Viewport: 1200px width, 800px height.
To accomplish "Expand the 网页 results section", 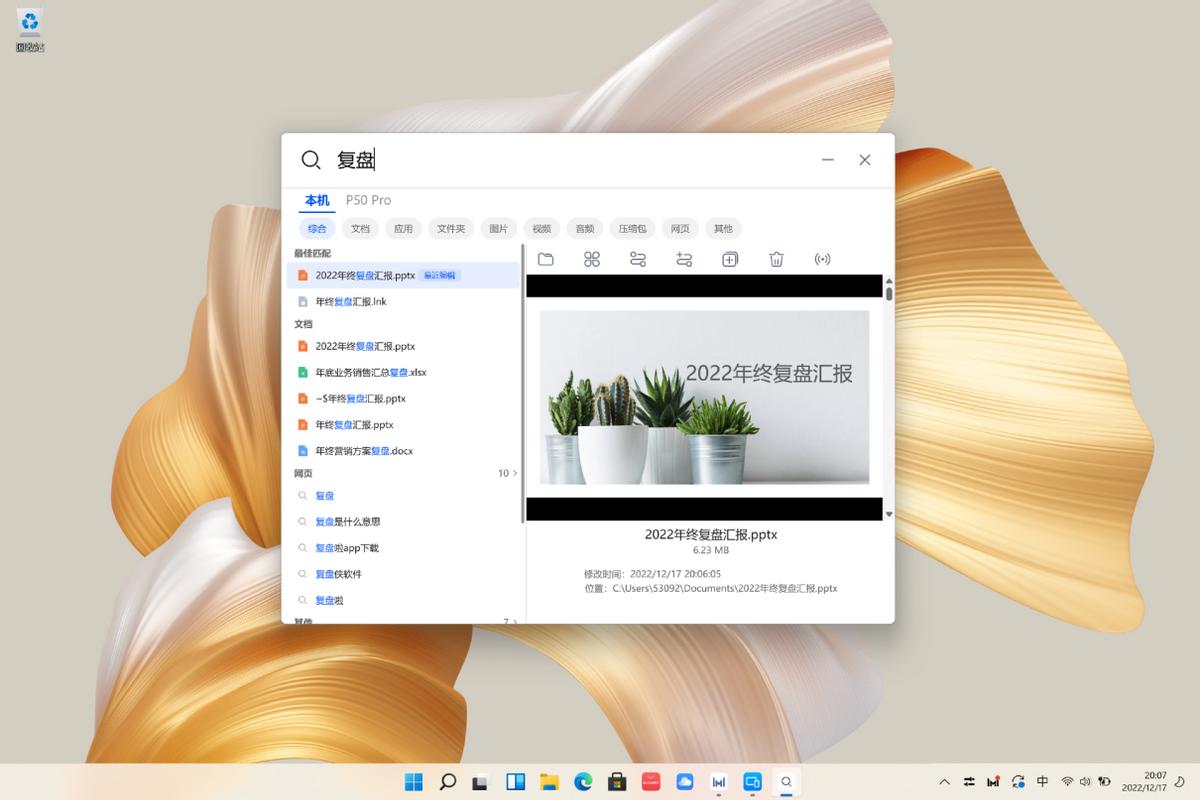I will point(510,472).
